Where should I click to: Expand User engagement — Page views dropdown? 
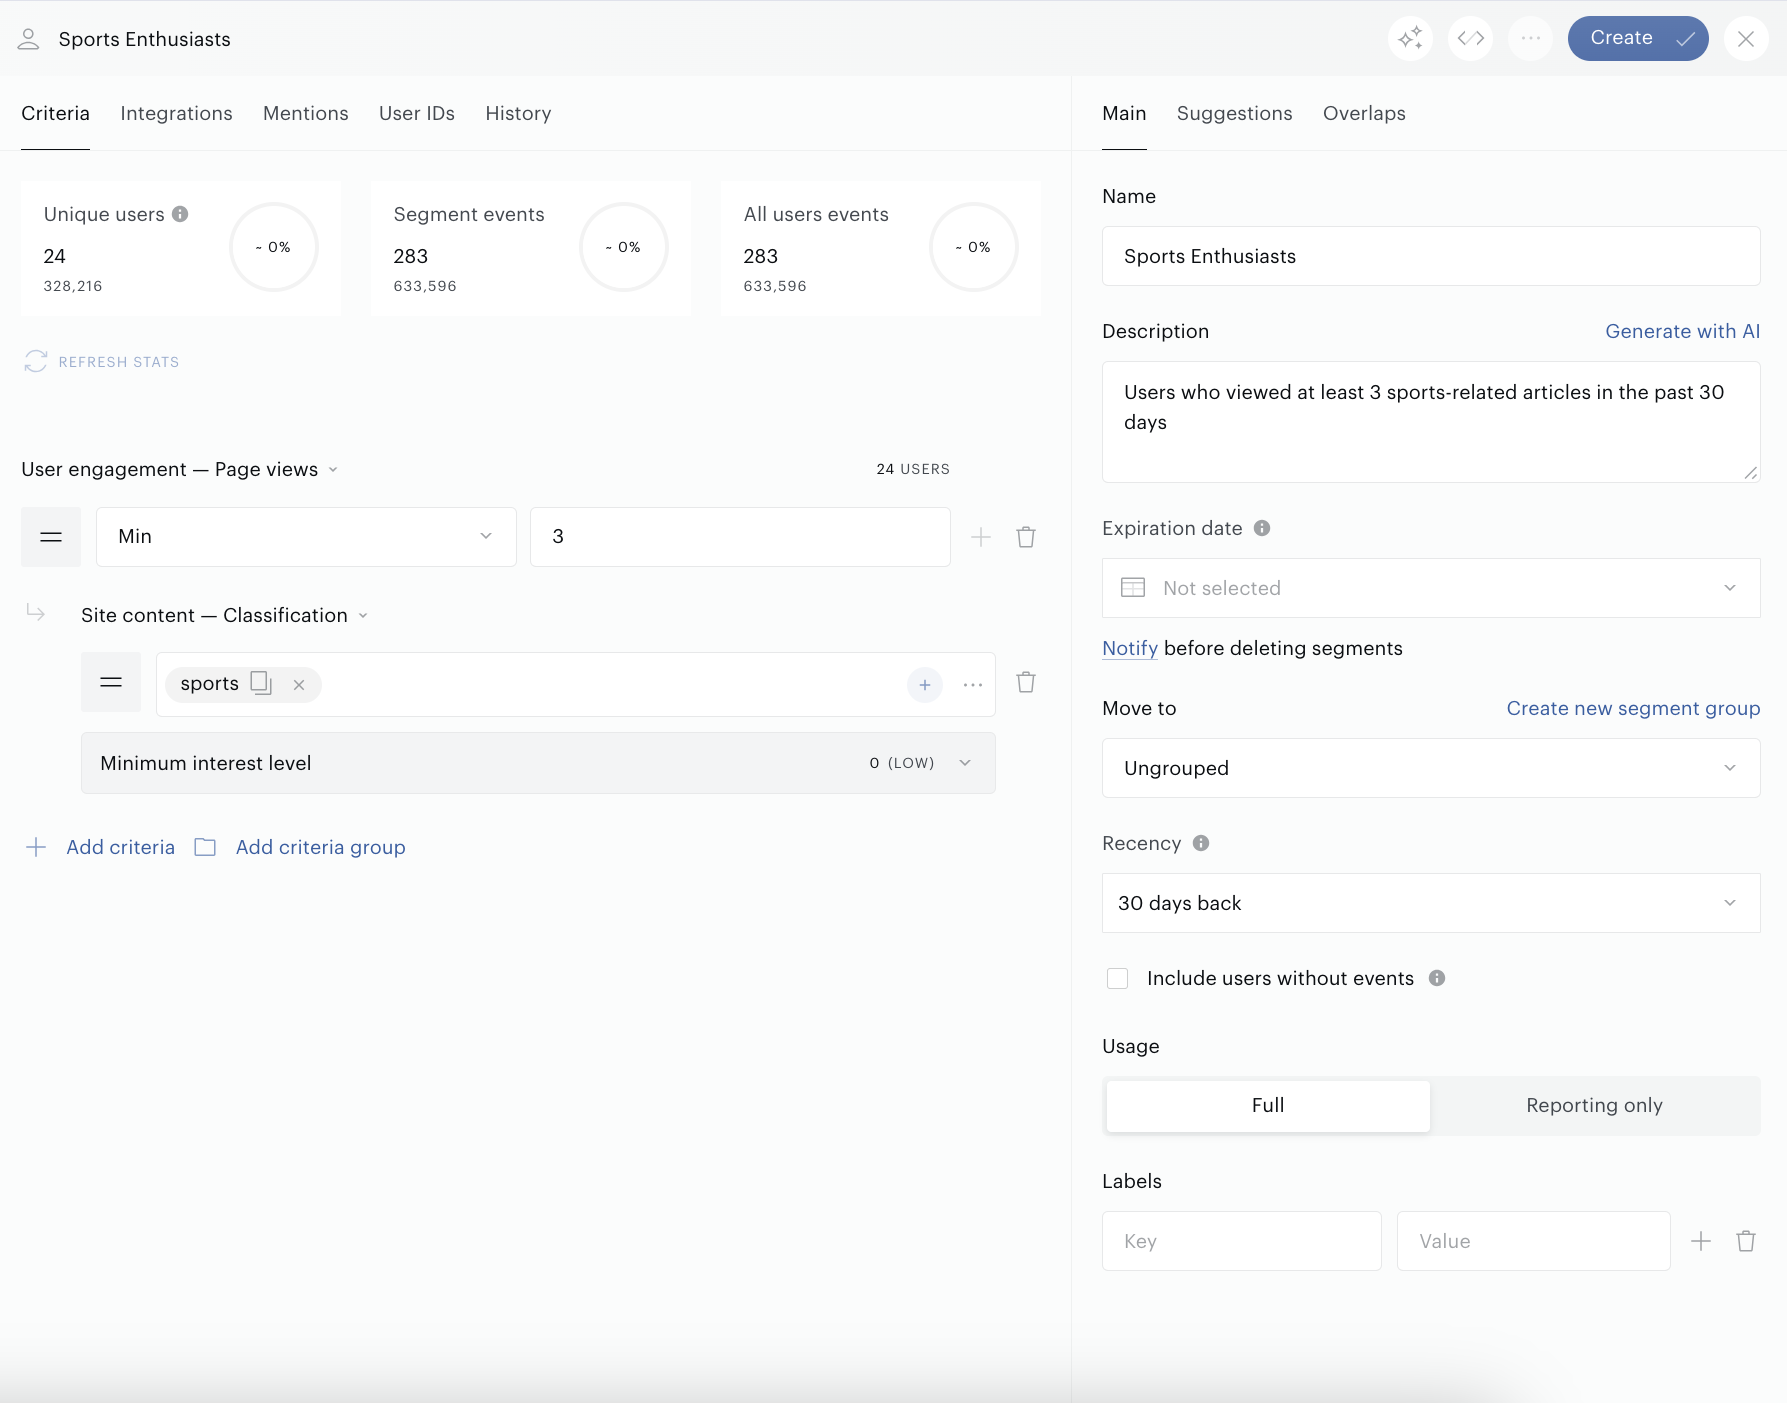pyautogui.click(x=180, y=469)
